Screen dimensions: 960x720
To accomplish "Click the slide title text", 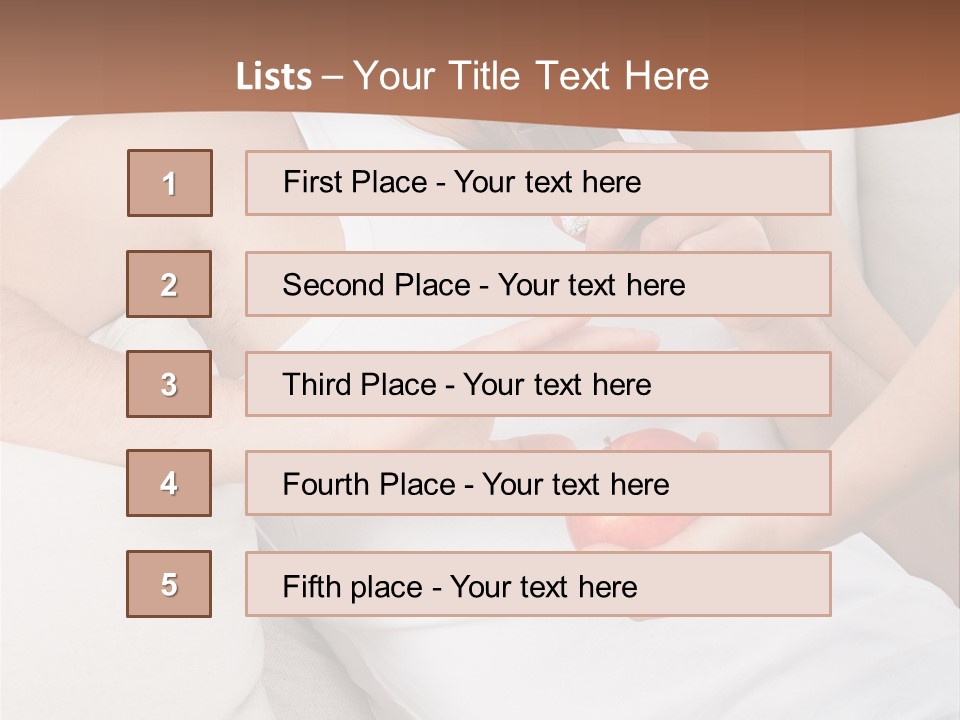I will (x=472, y=76).
